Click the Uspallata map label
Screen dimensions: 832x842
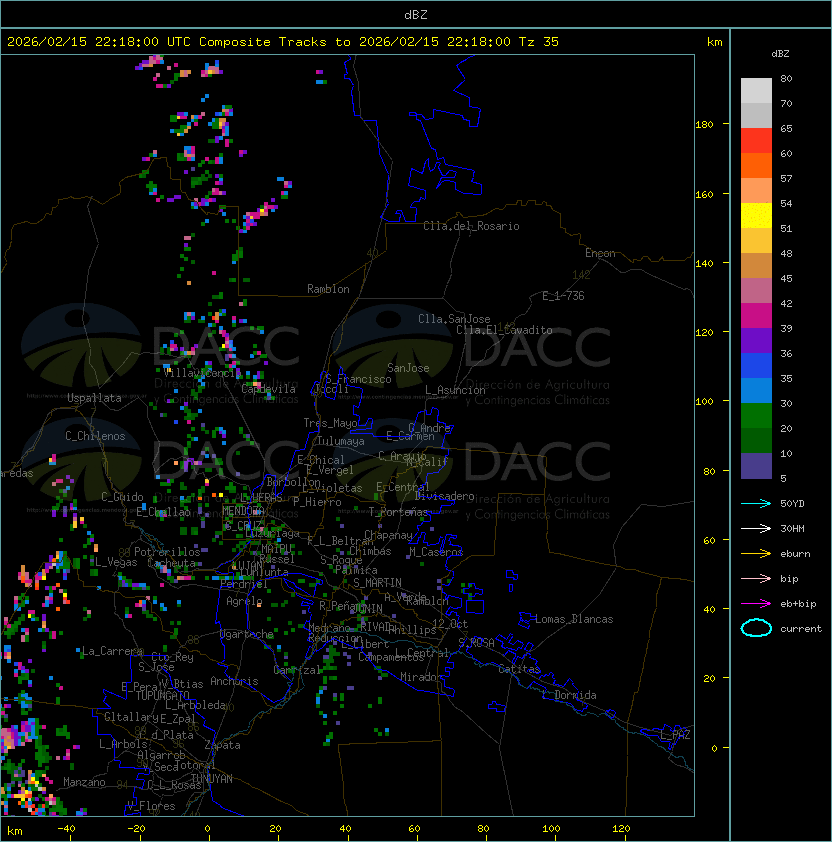tap(94, 398)
